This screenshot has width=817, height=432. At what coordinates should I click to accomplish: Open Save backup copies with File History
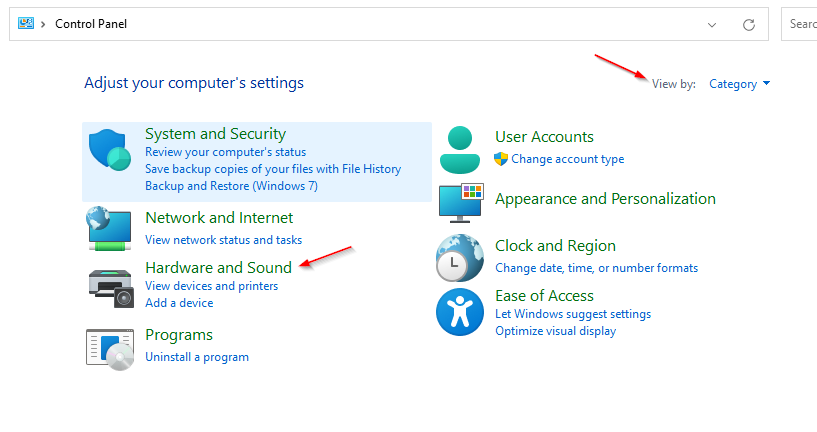coord(273,169)
